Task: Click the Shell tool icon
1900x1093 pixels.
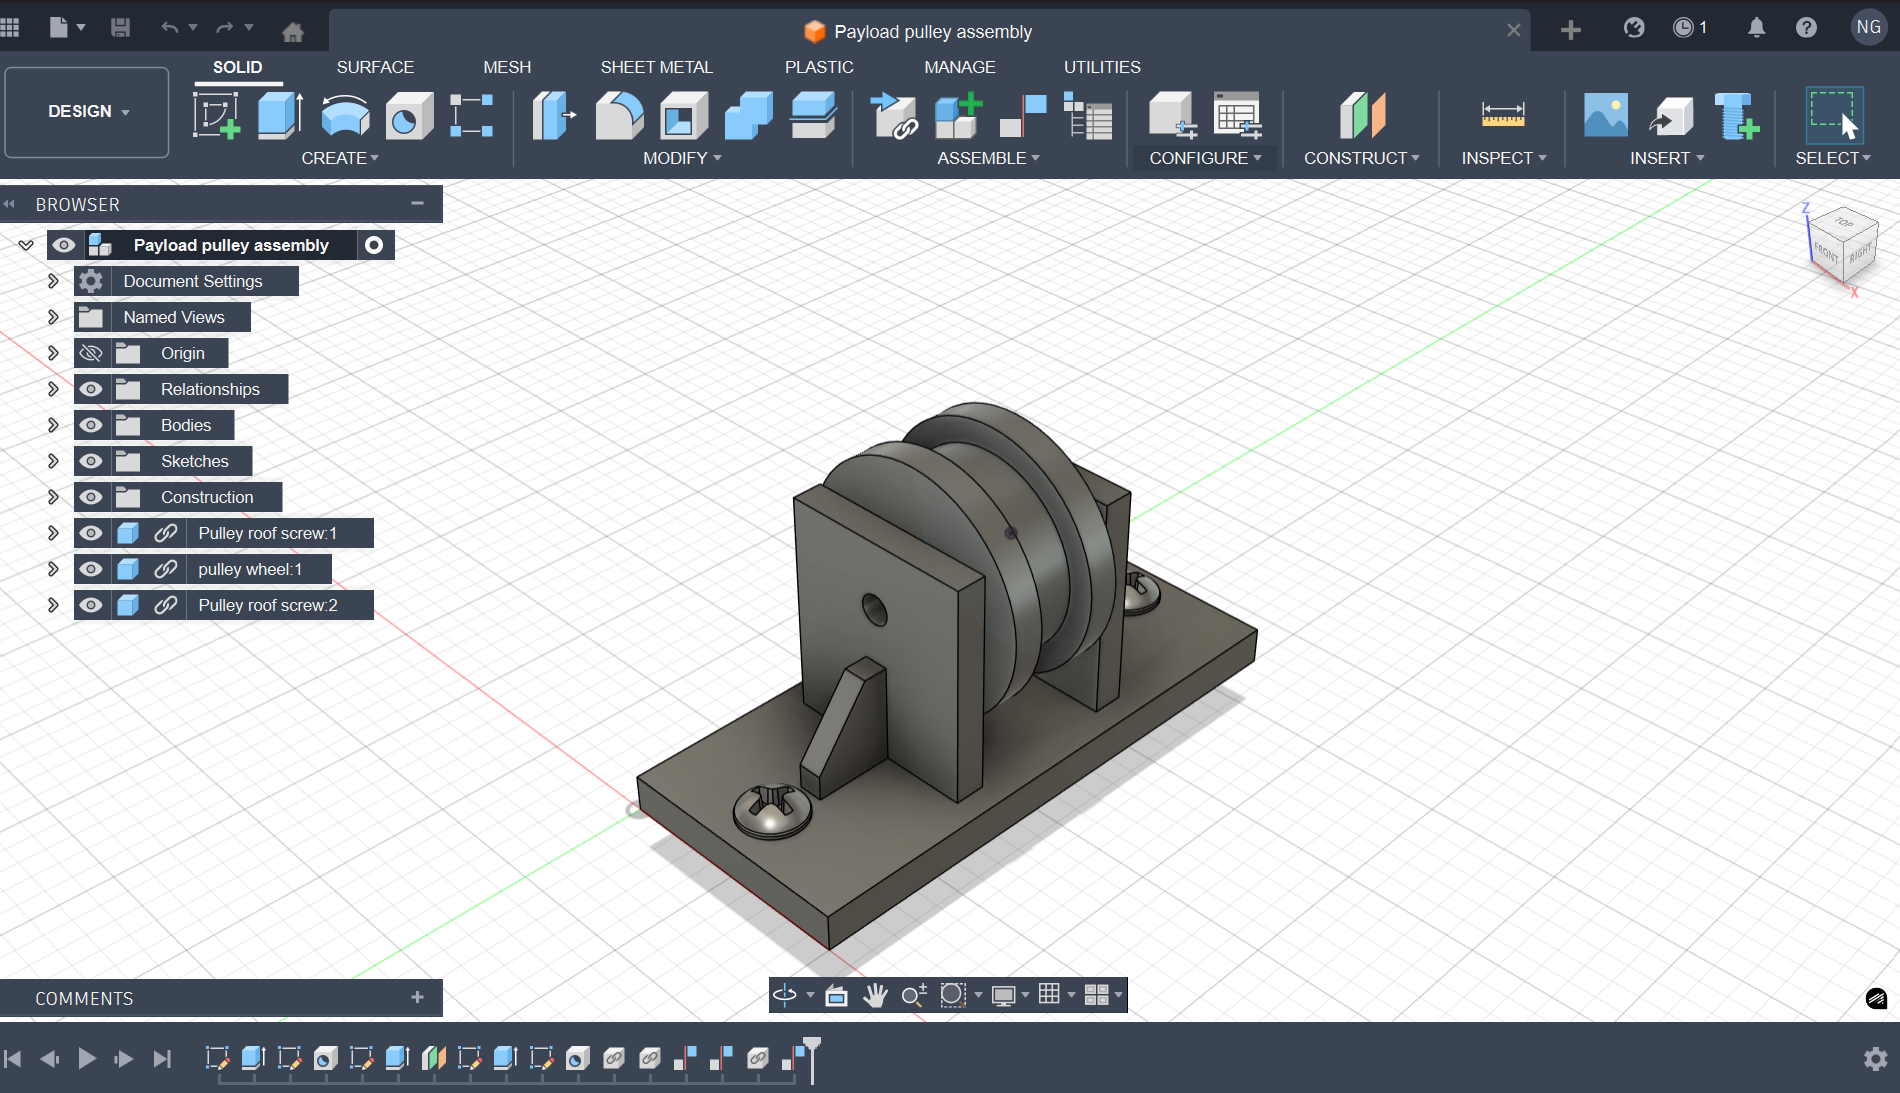Action: point(684,115)
